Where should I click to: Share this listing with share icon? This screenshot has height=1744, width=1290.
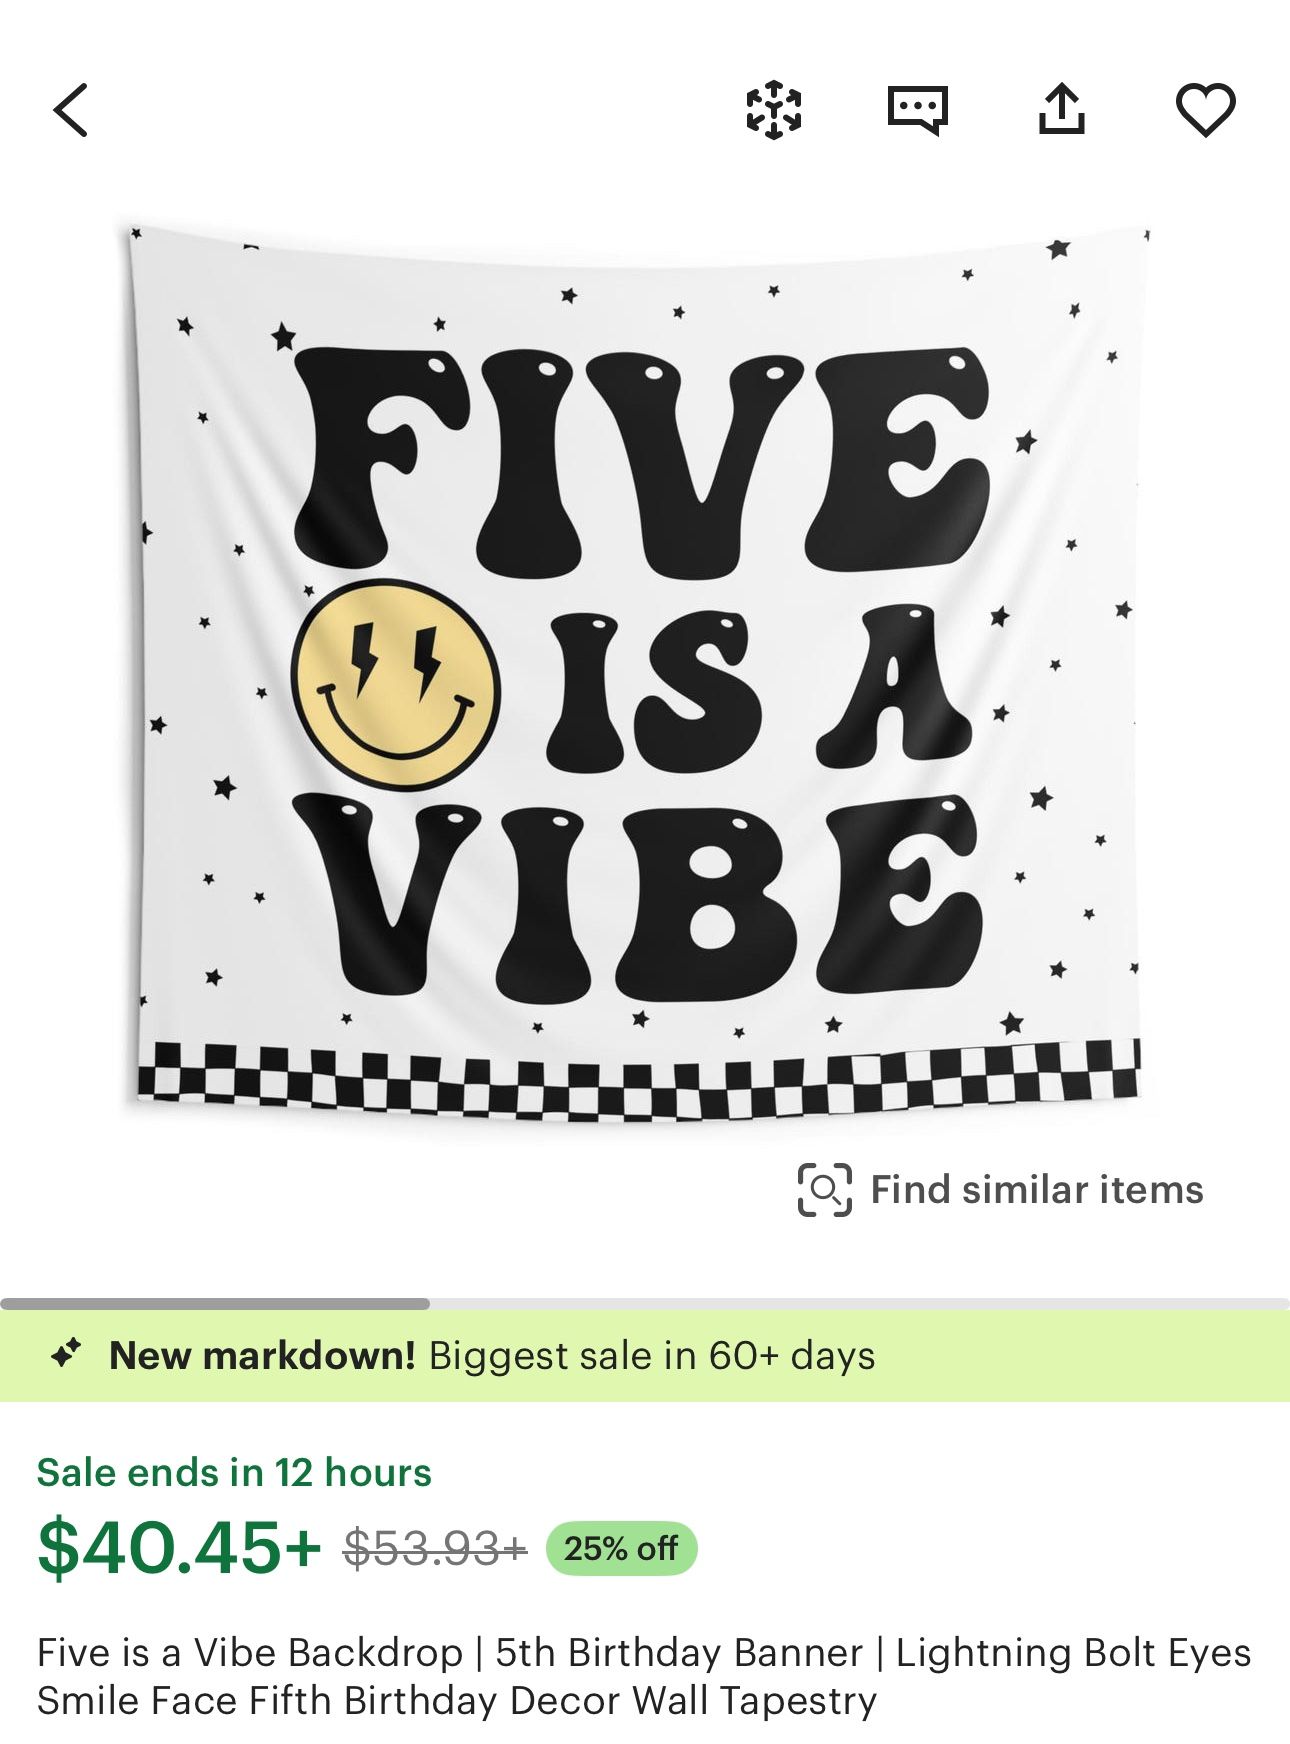point(1061,108)
